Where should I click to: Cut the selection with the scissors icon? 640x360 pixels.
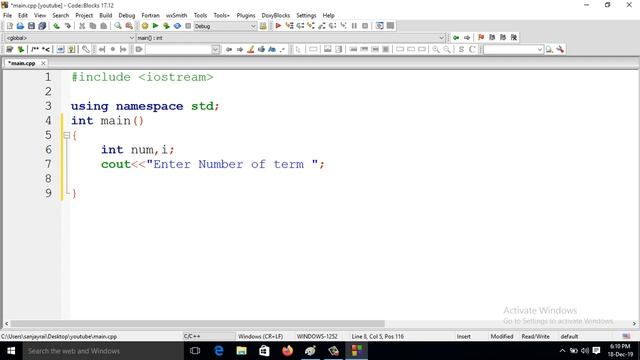(x=82, y=26)
